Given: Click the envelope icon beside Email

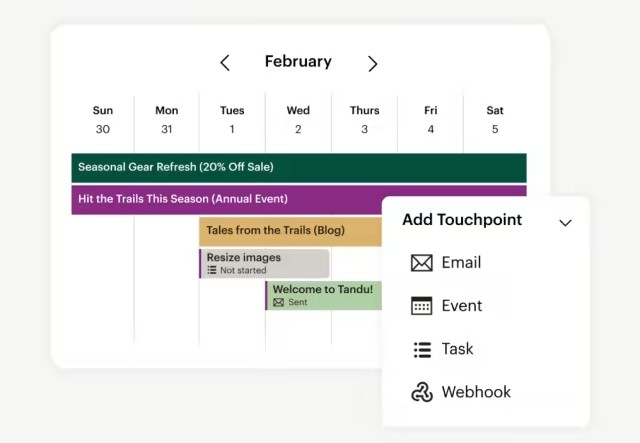Looking at the screenshot, I should [421, 263].
